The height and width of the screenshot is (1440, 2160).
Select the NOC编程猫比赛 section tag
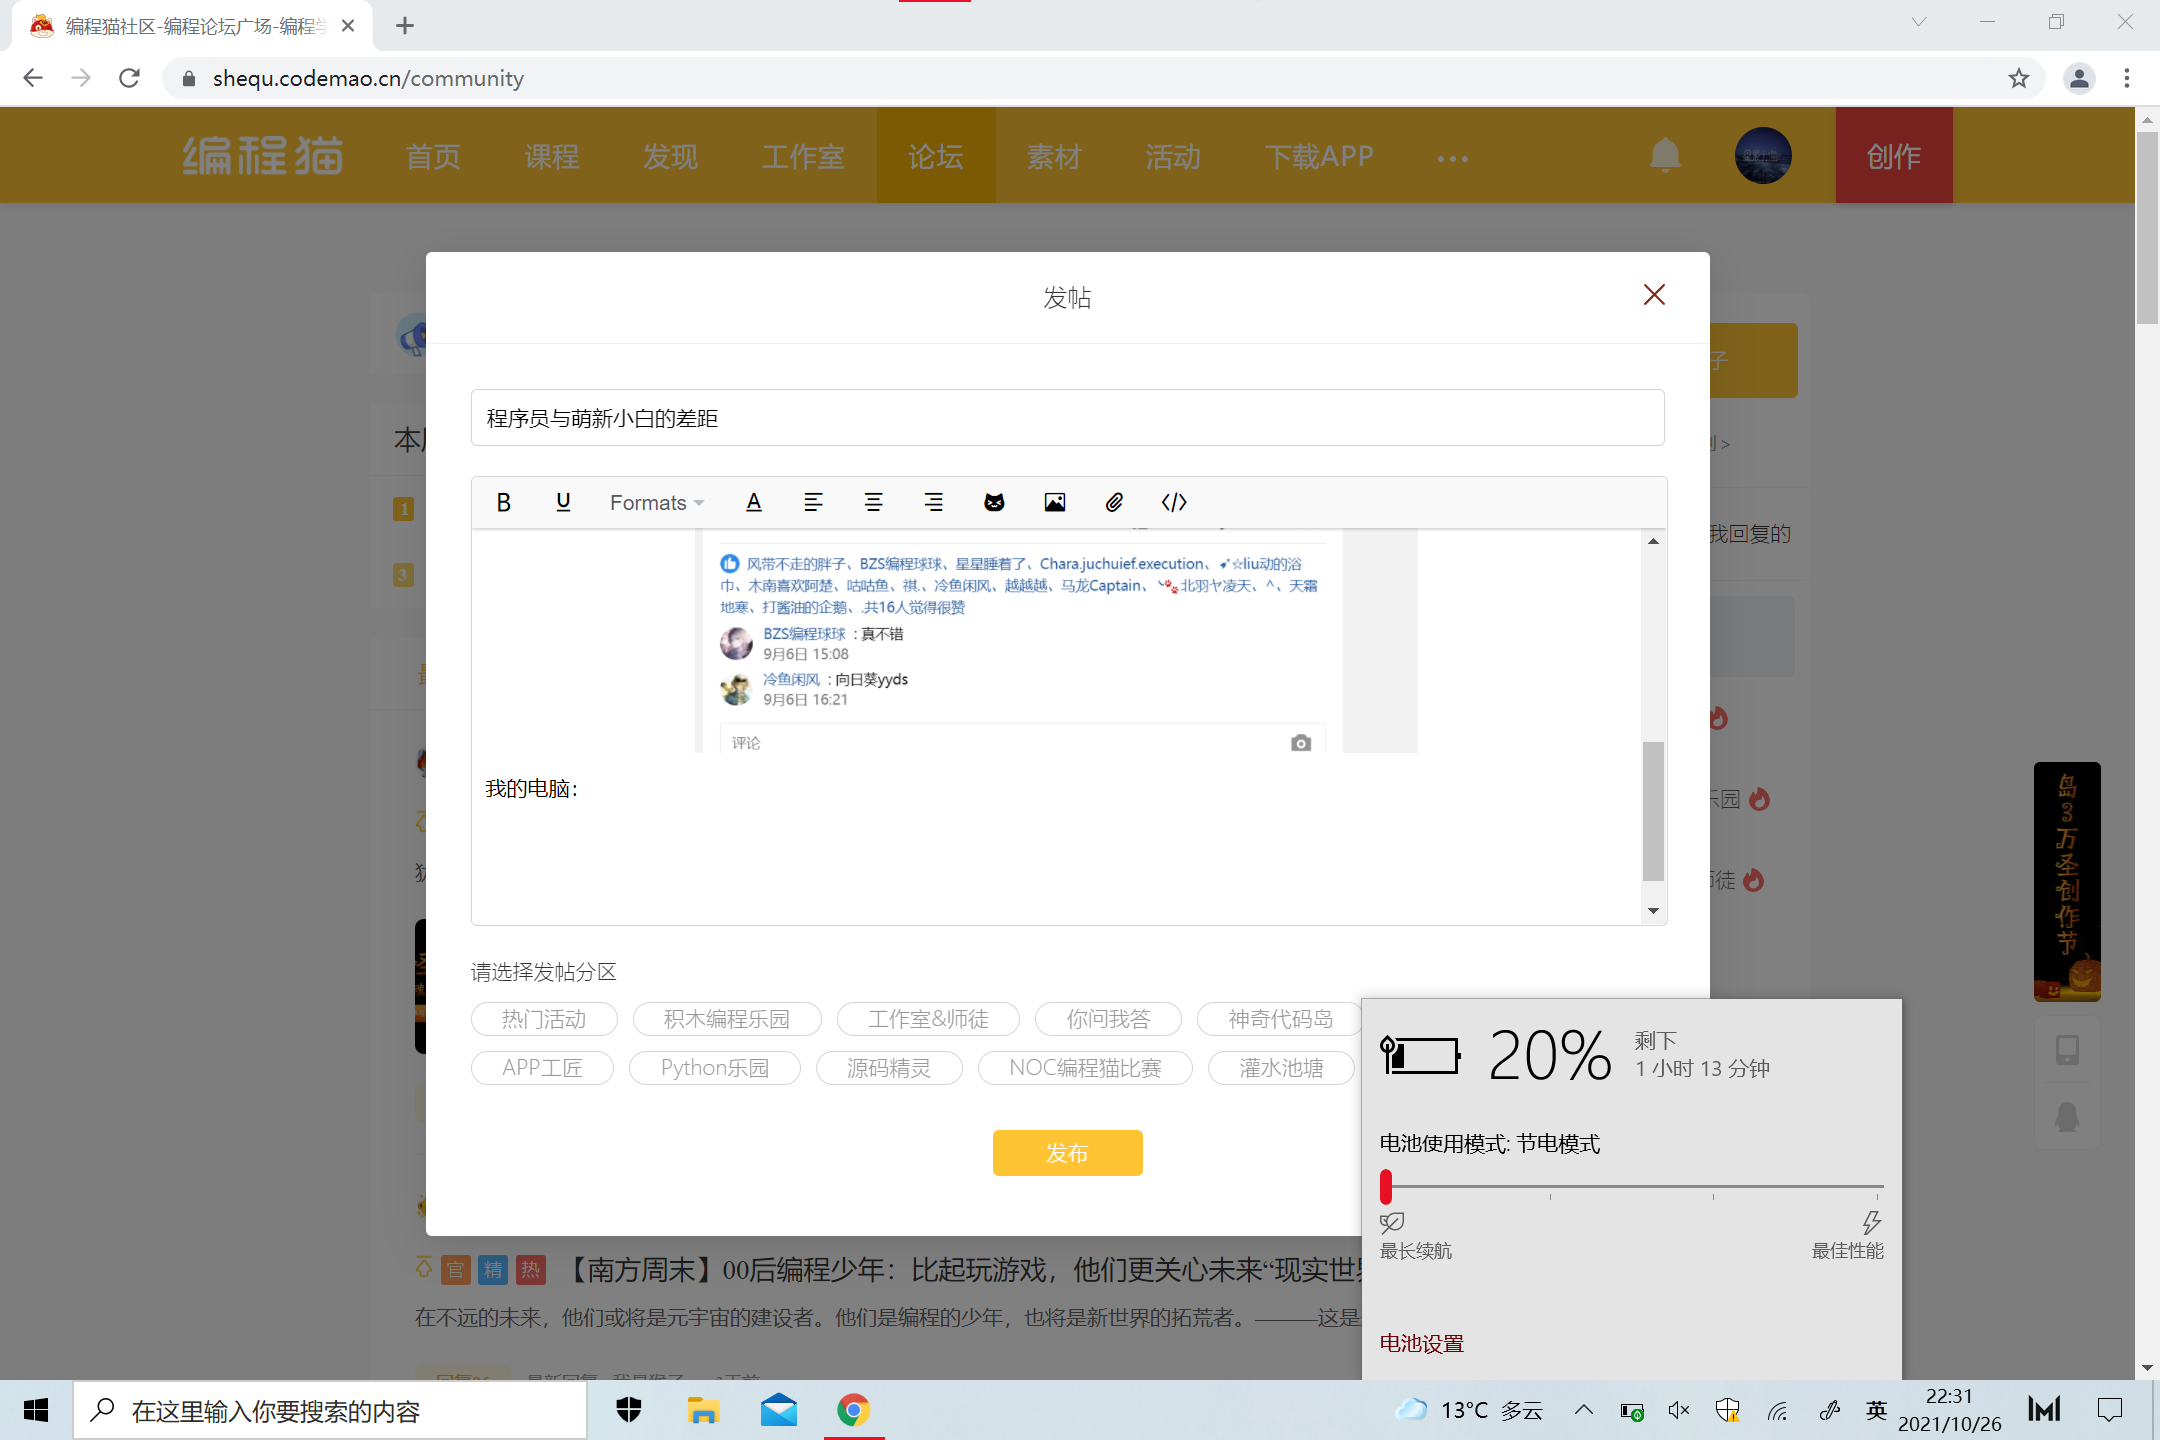(x=1085, y=1068)
